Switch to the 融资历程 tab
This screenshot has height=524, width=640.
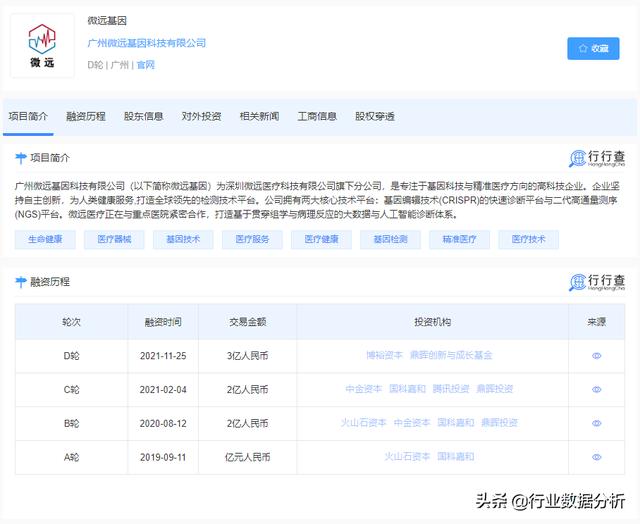click(x=86, y=116)
